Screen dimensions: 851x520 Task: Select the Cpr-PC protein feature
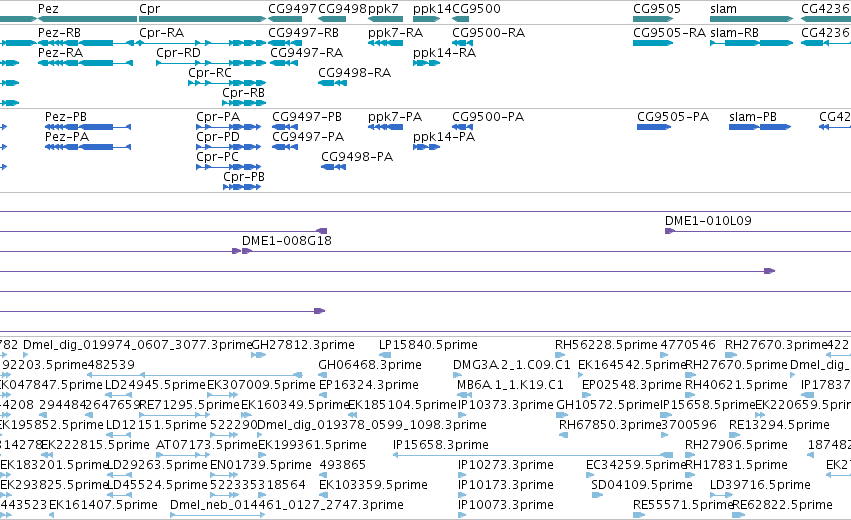pos(228,167)
